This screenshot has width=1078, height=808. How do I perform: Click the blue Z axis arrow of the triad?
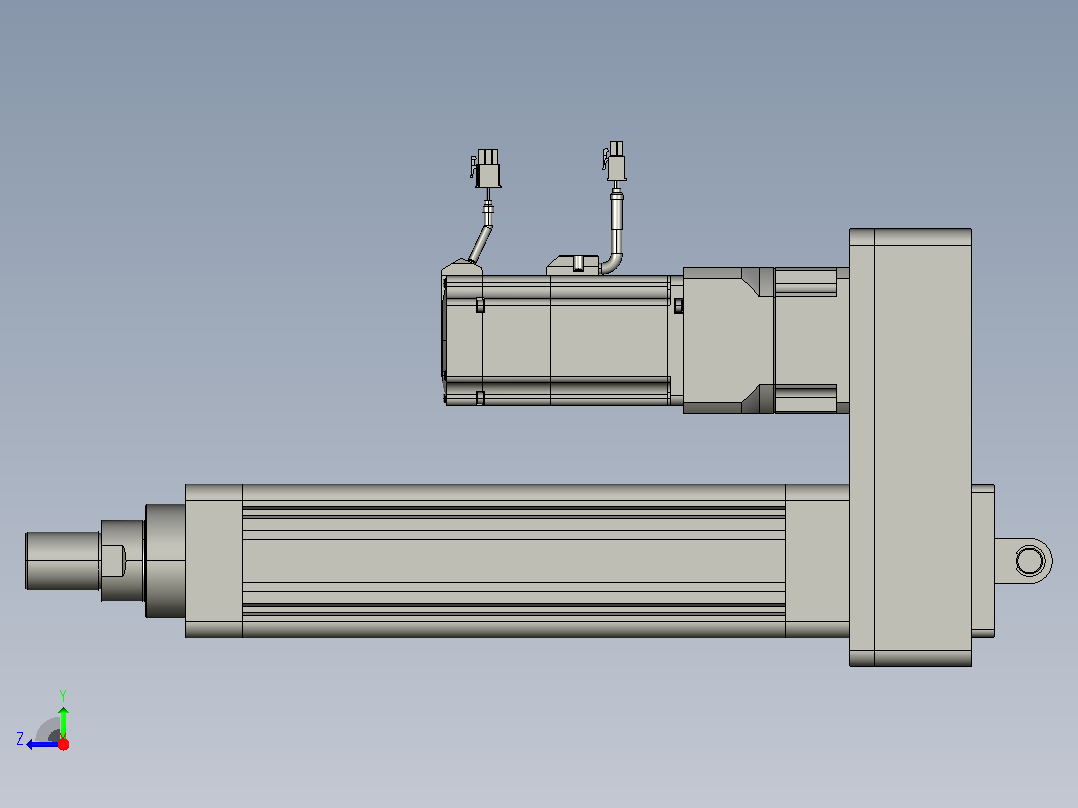click(41, 745)
